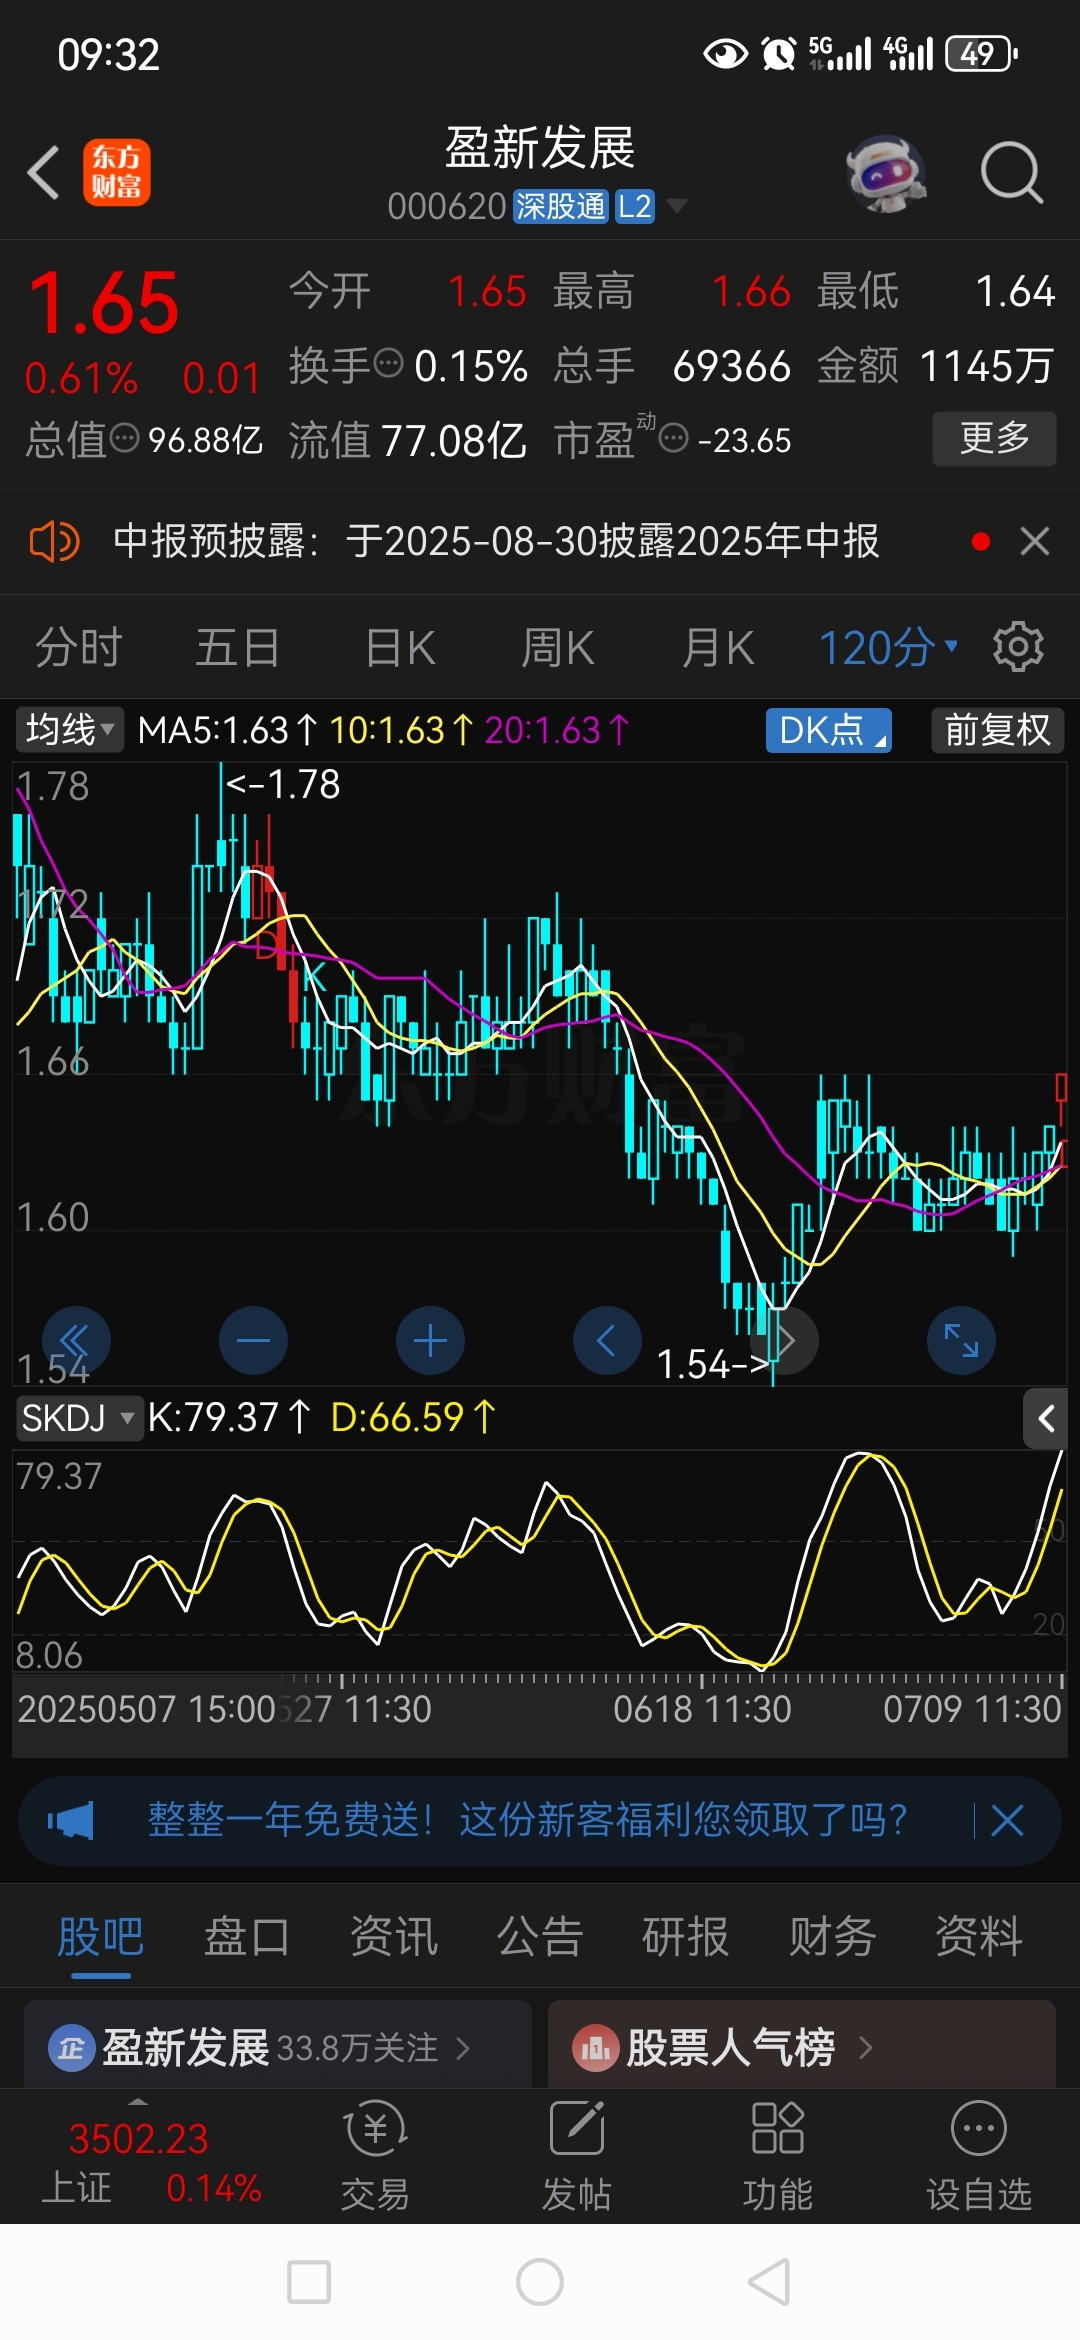The height and width of the screenshot is (2340, 1080).
Task: Switch to 月K chart tab
Action: click(717, 648)
